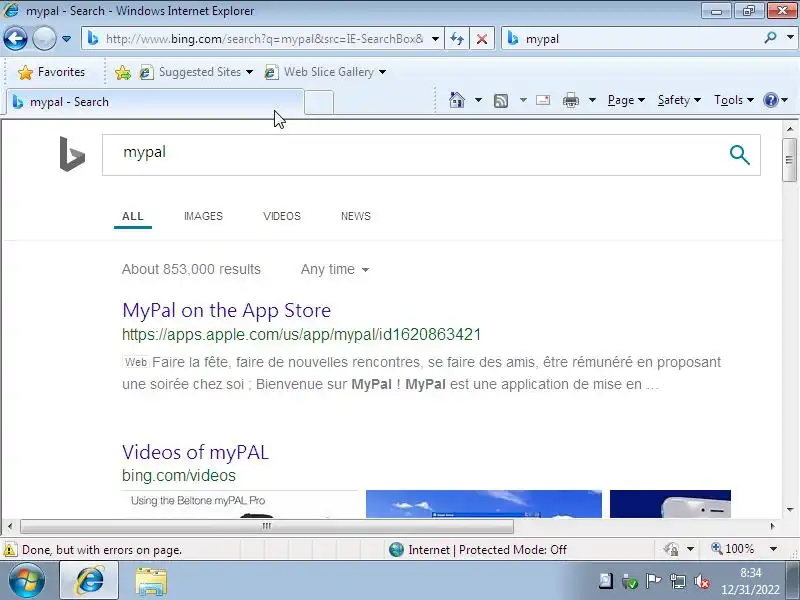Open Using the Beltone myPAL Pro video thumbnail

[x=240, y=504]
